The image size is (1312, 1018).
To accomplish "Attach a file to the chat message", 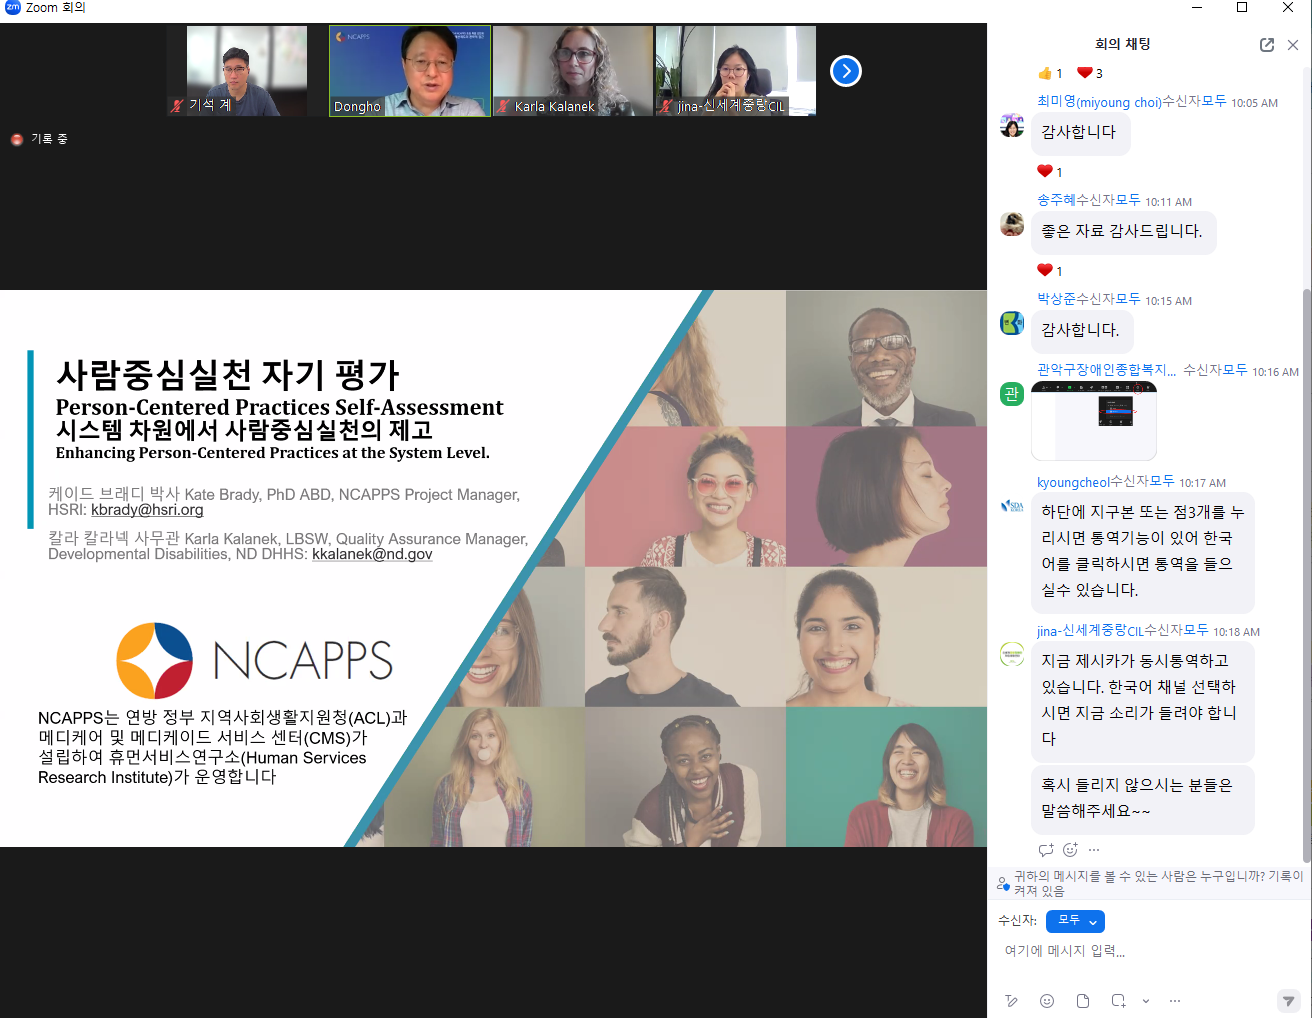I will point(1083,1001).
